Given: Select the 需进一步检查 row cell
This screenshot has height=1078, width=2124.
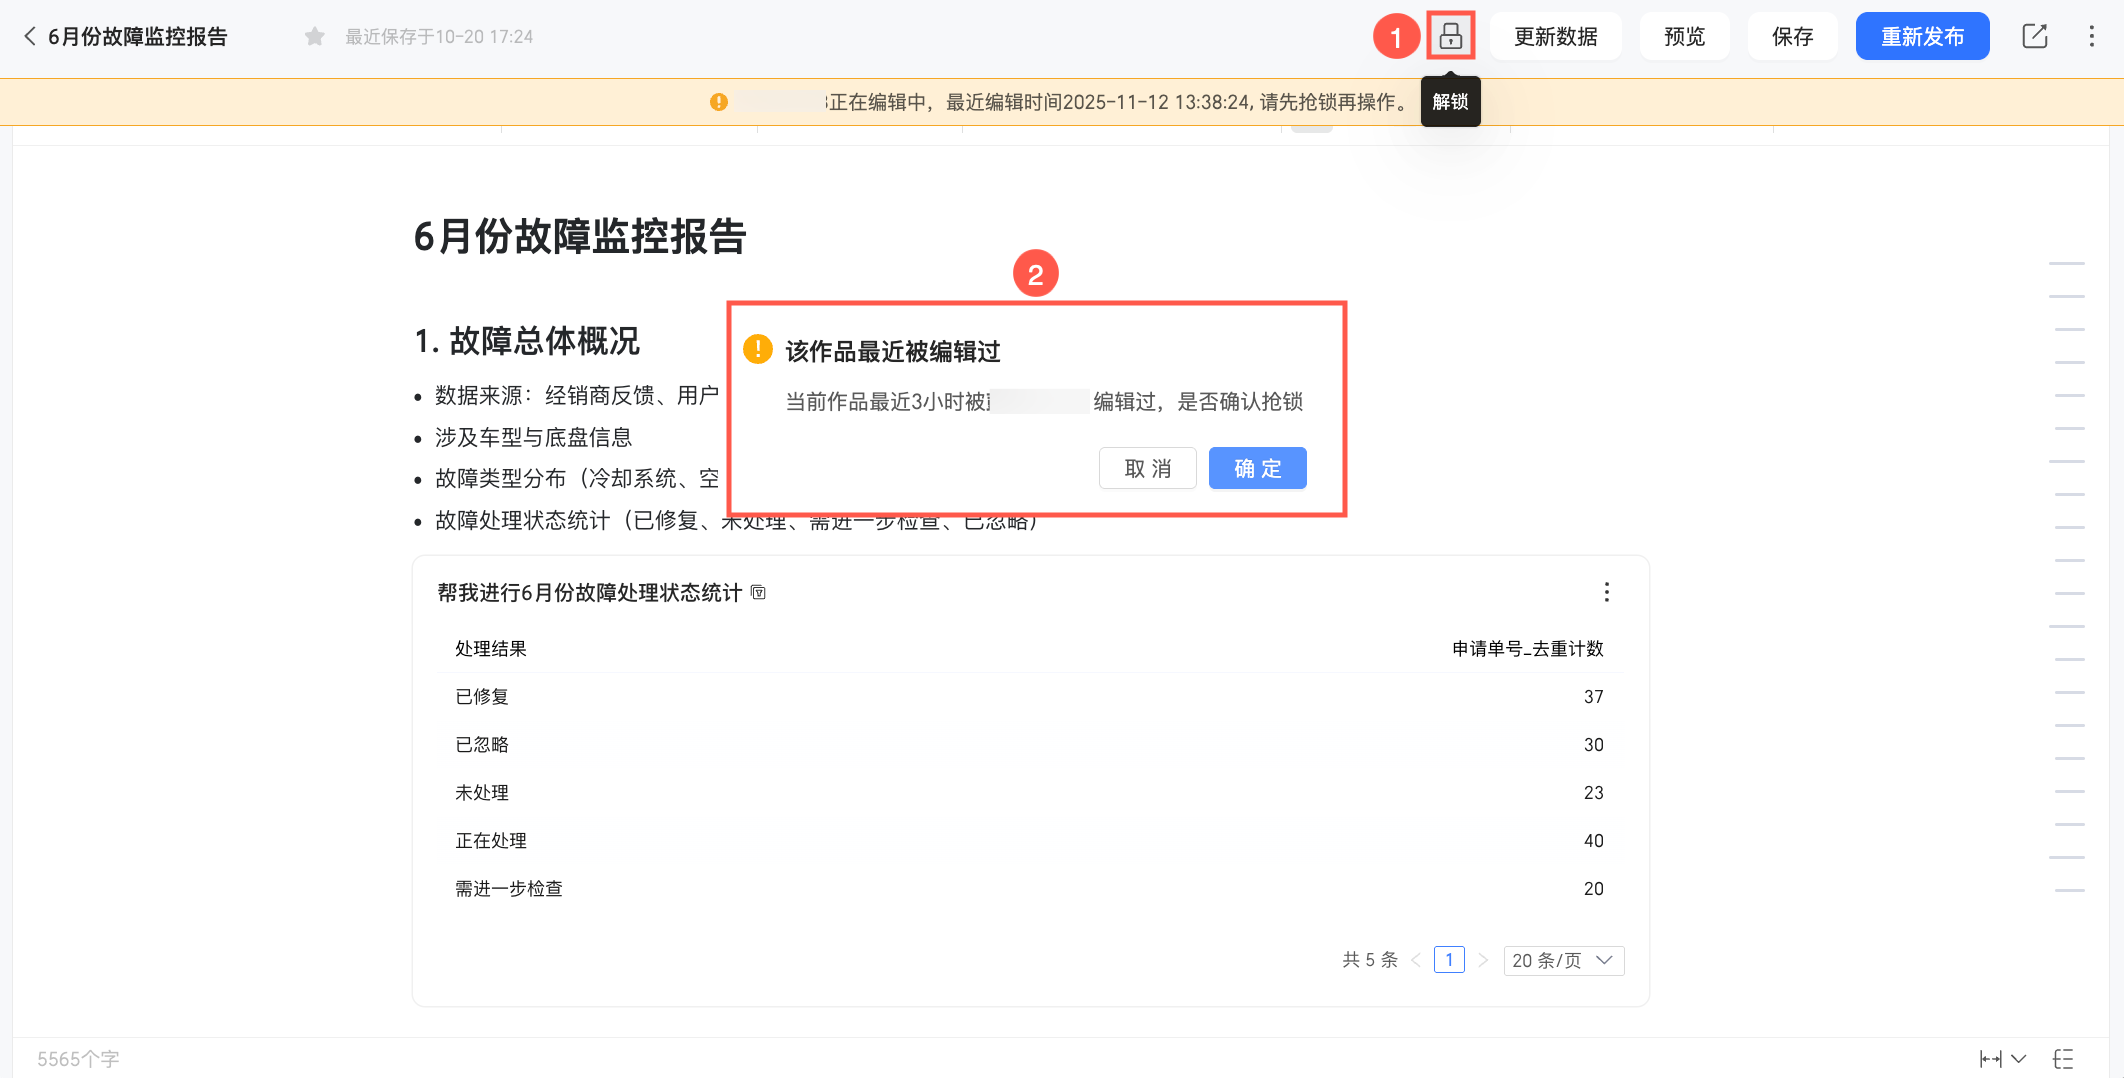Looking at the screenshot, I should 509,889.
